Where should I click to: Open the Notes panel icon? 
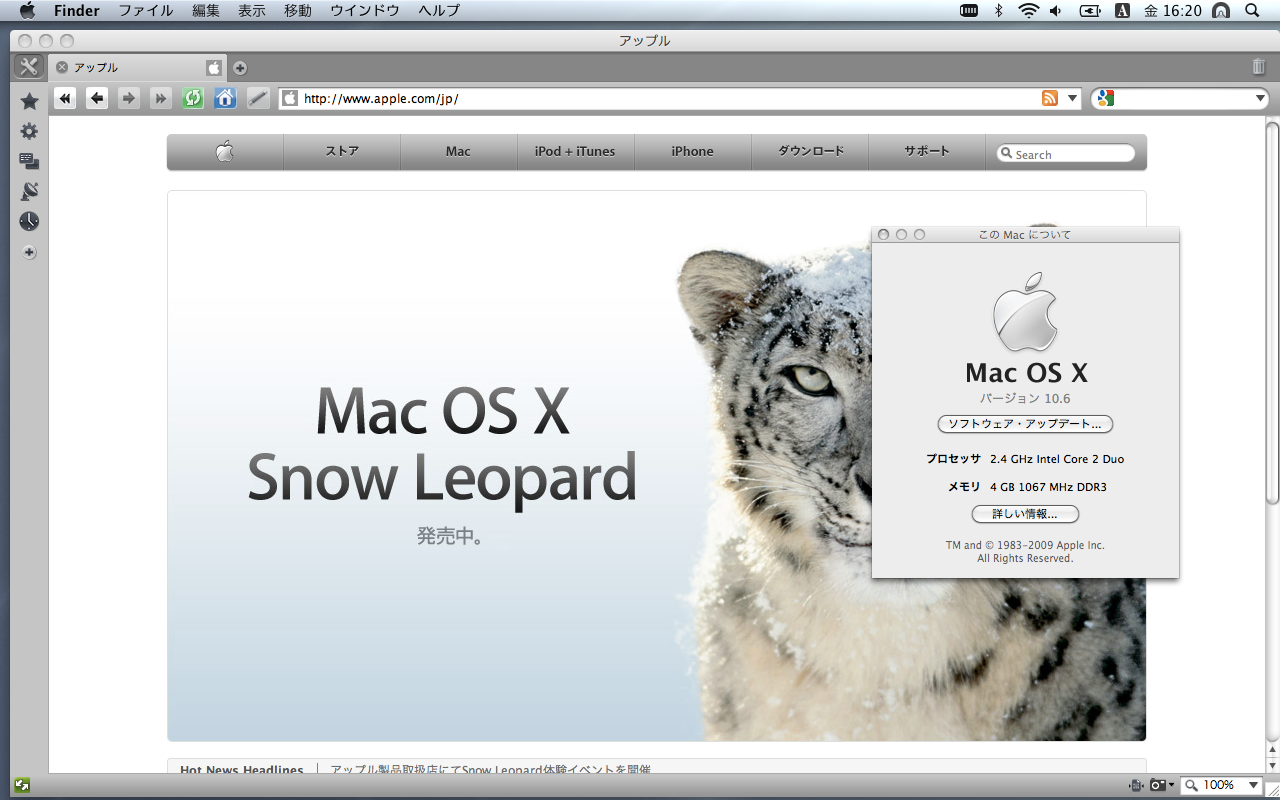coord(29,161)
